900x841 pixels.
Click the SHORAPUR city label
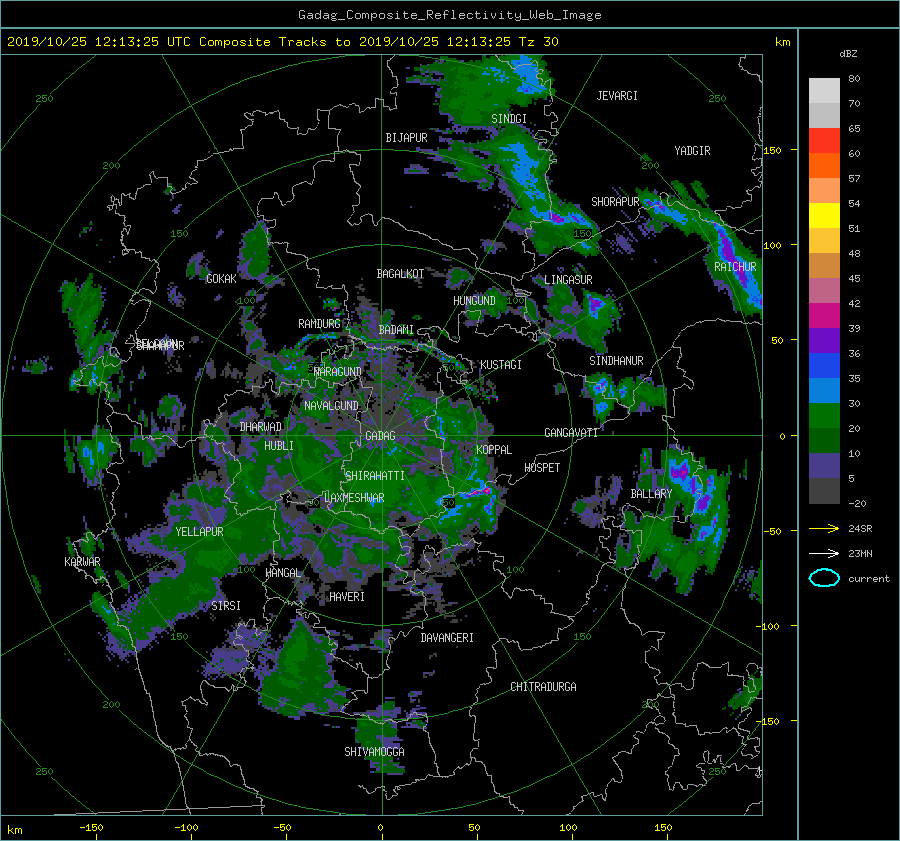click(x=615, y=201)
